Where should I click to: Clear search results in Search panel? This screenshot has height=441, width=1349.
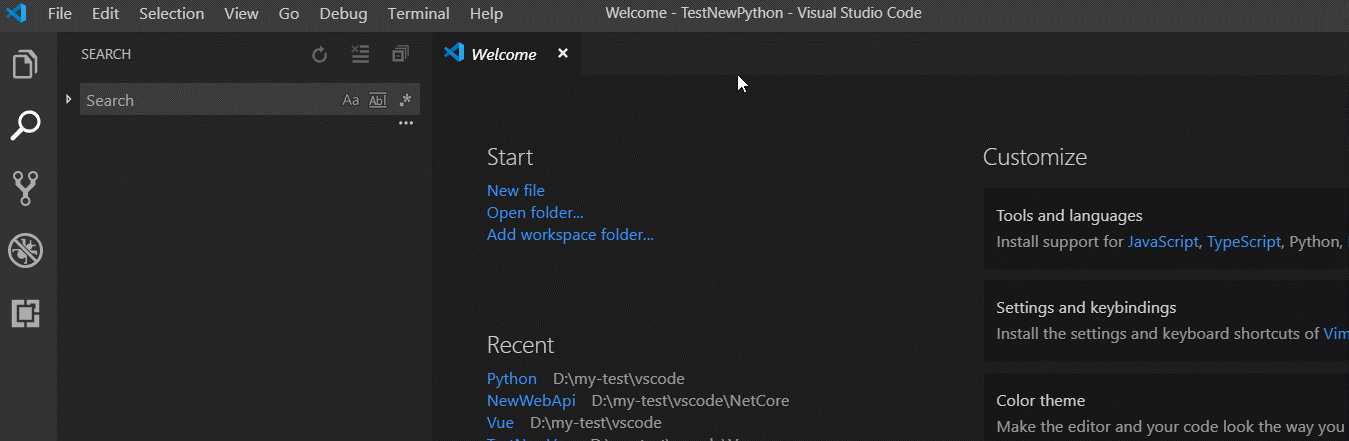[x=361, y=54]
